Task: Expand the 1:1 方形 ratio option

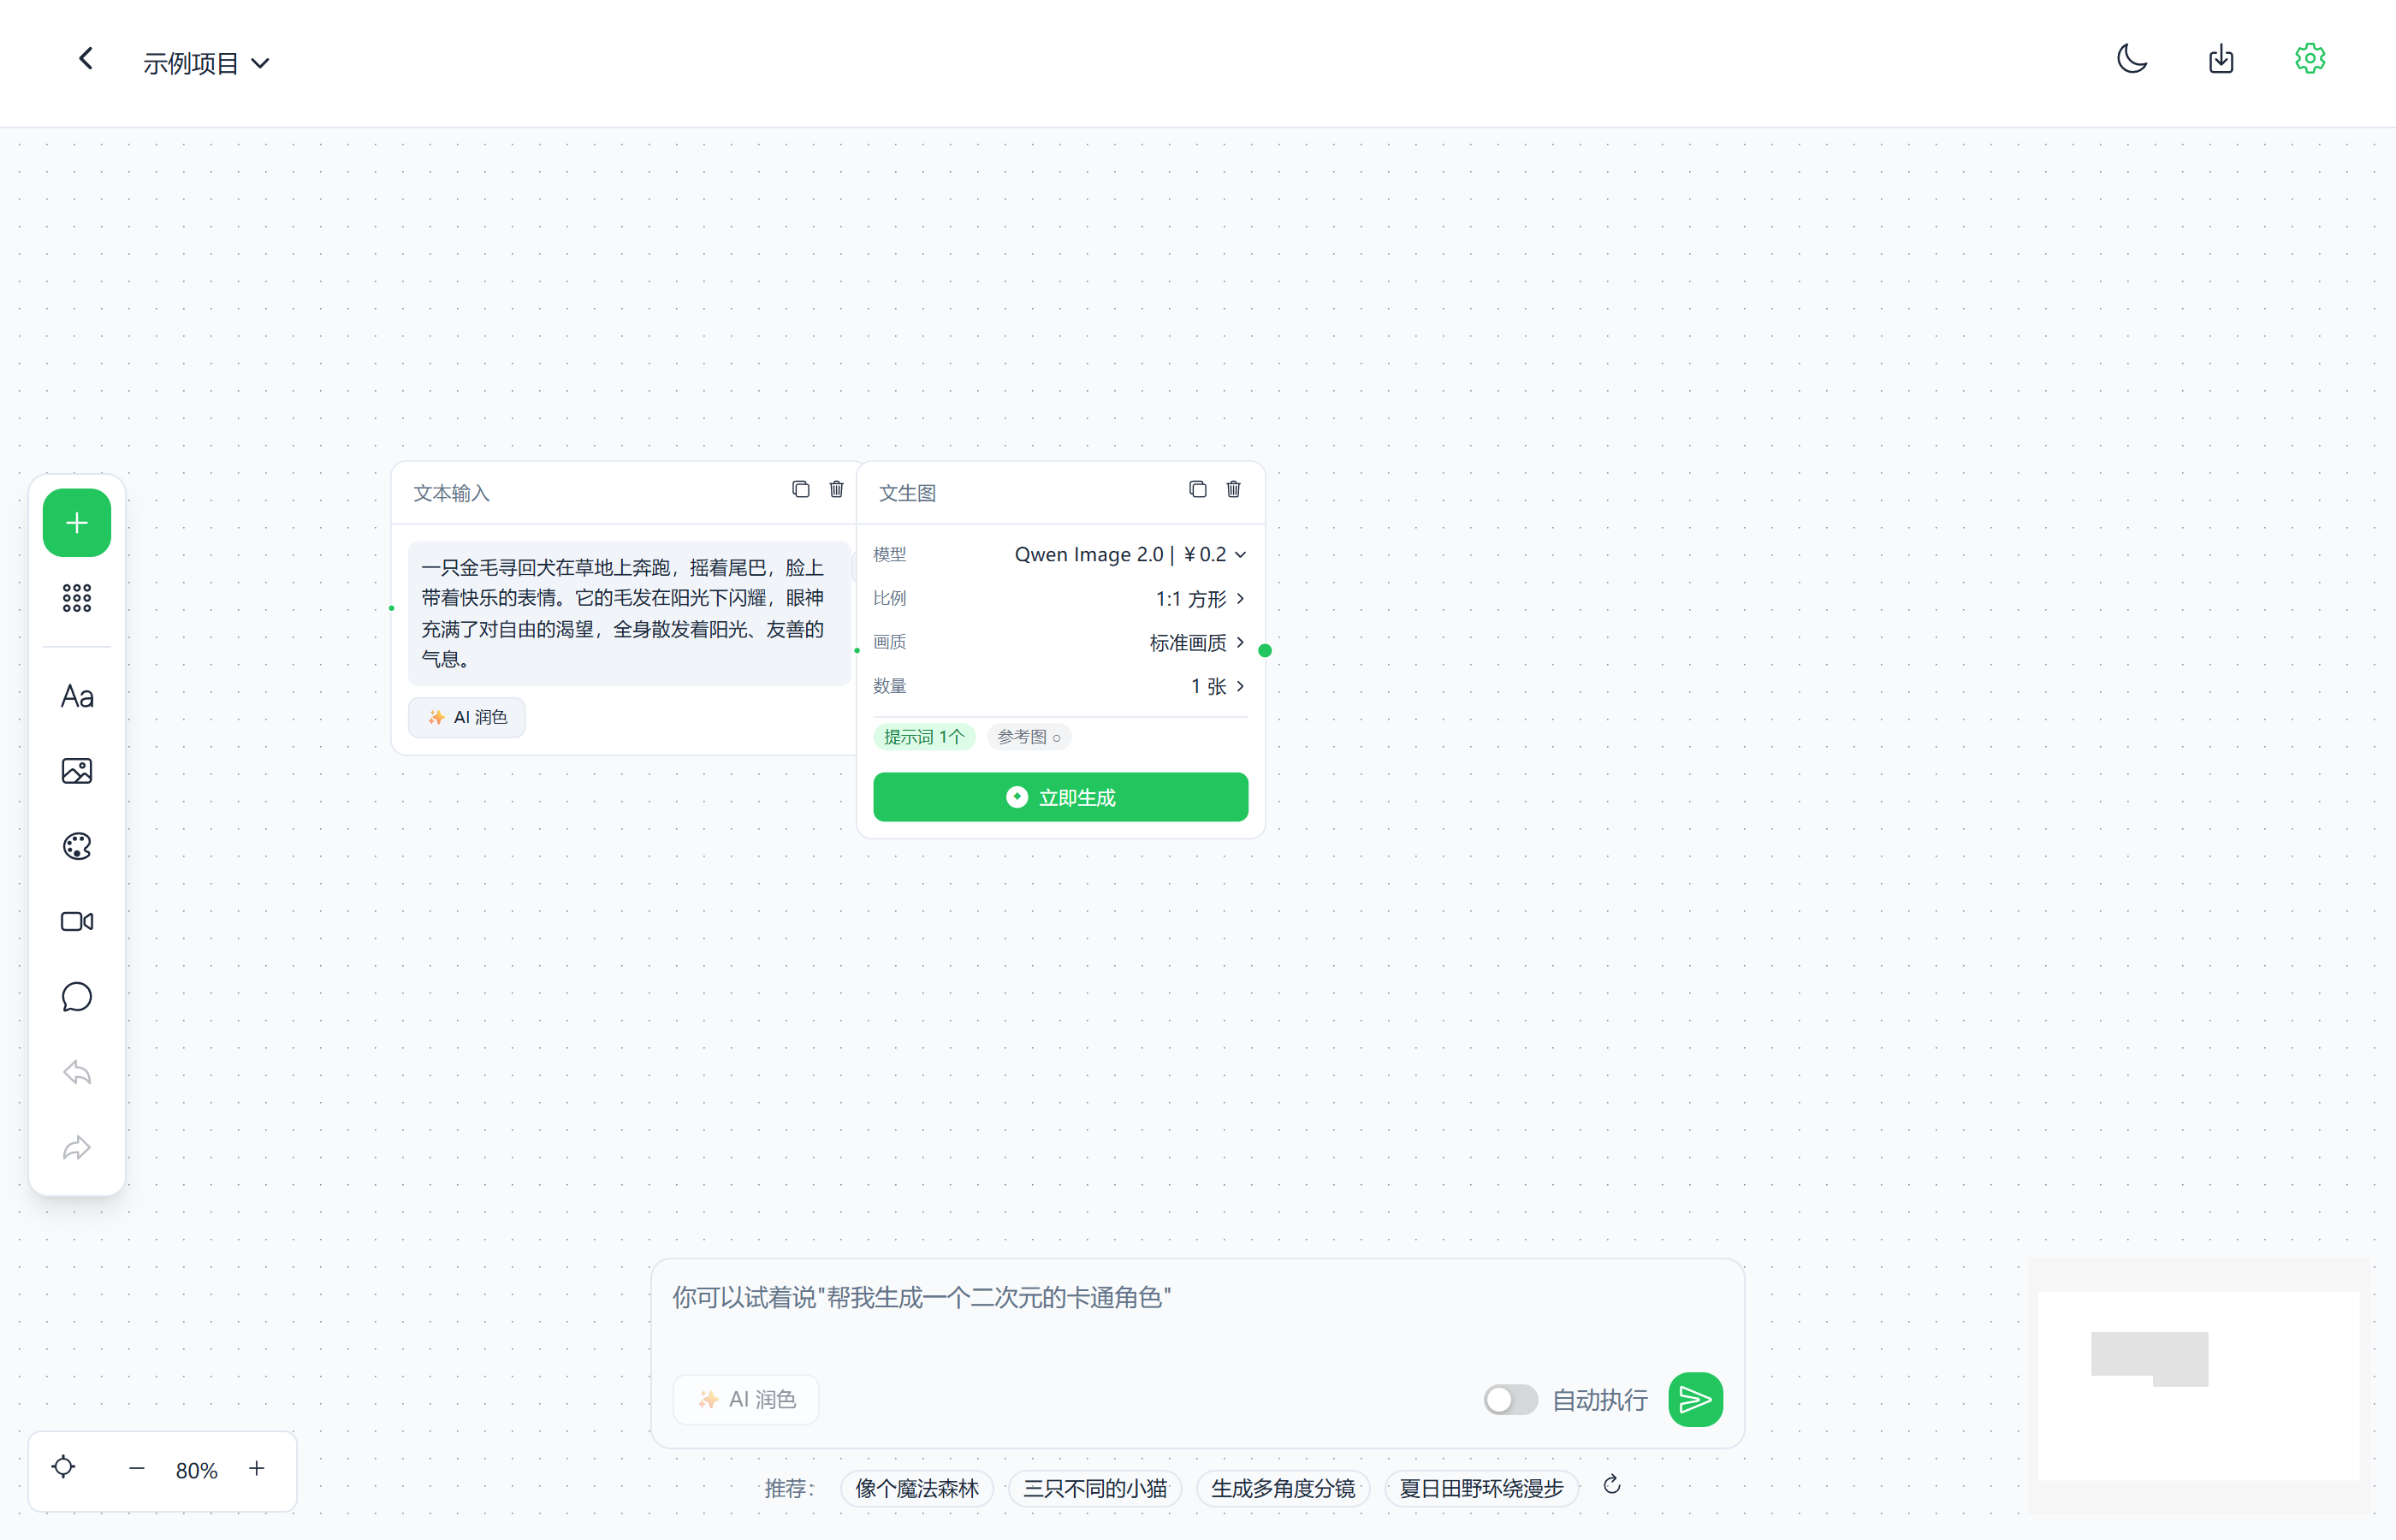Action: click(1199, 598)
